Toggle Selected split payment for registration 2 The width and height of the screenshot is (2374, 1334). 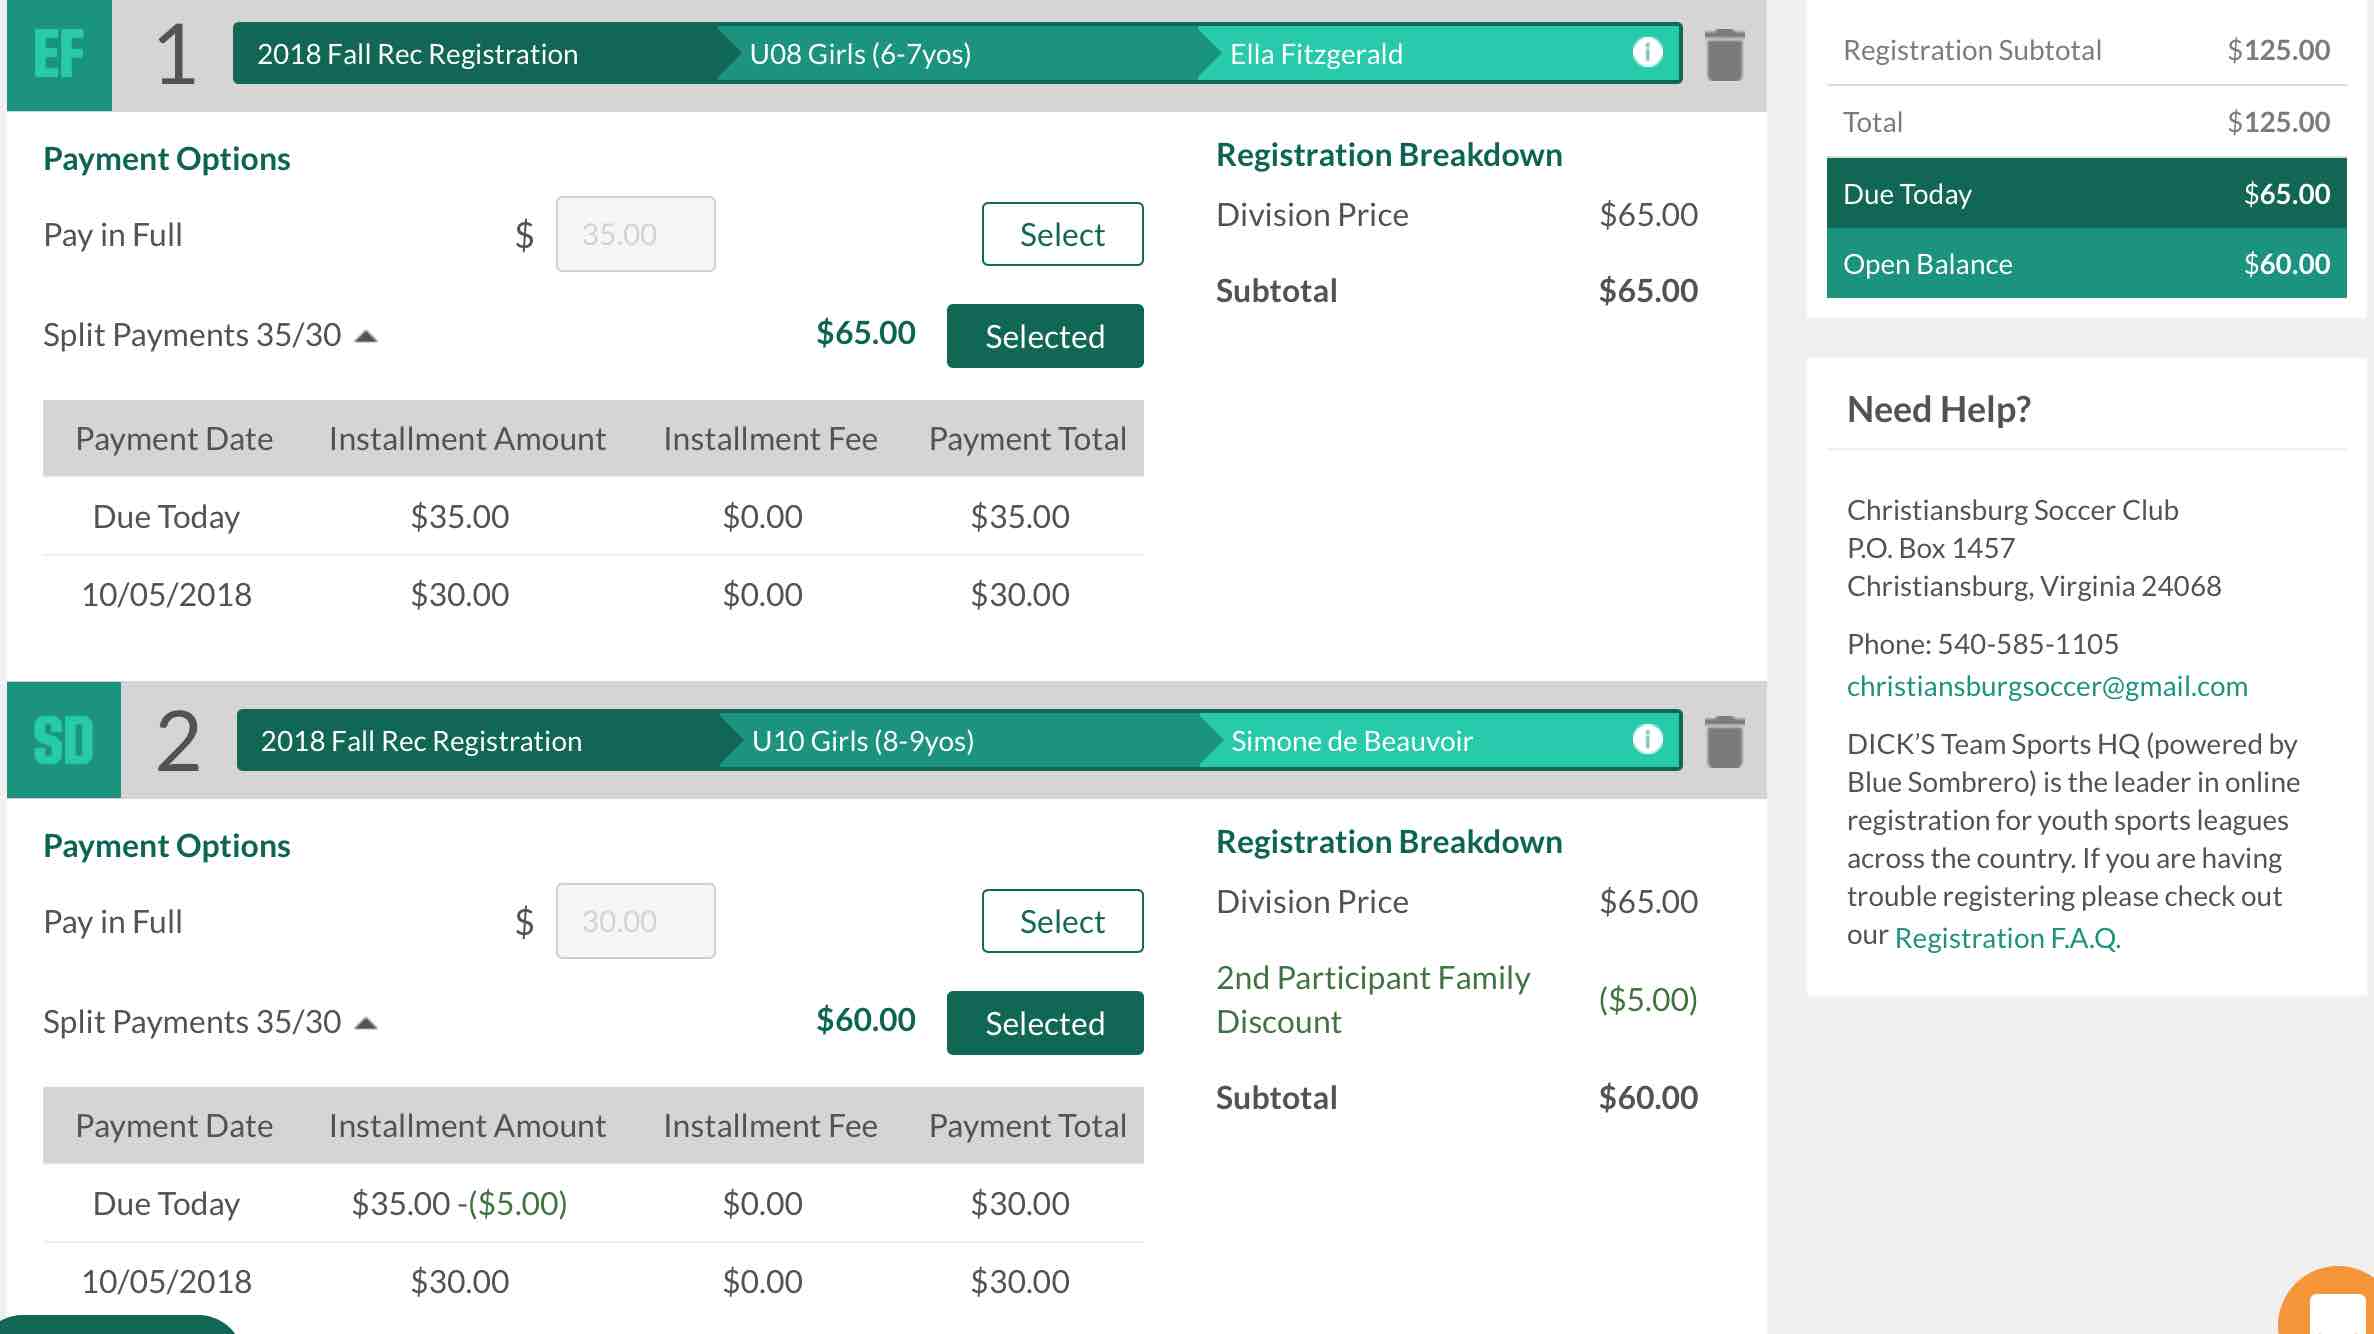pyautogui.click(x=1045, y=1023)
